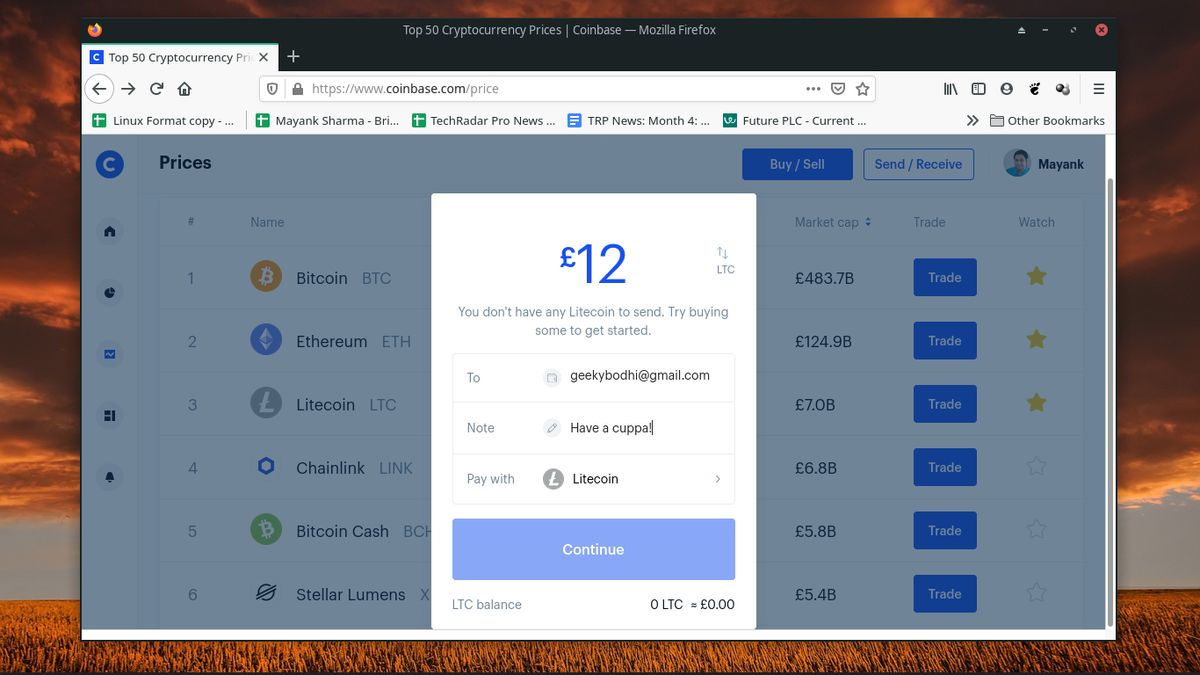The image size is (1200, 675).
Task: Open the Firefox Library toolbar icon
Action: 950,88
